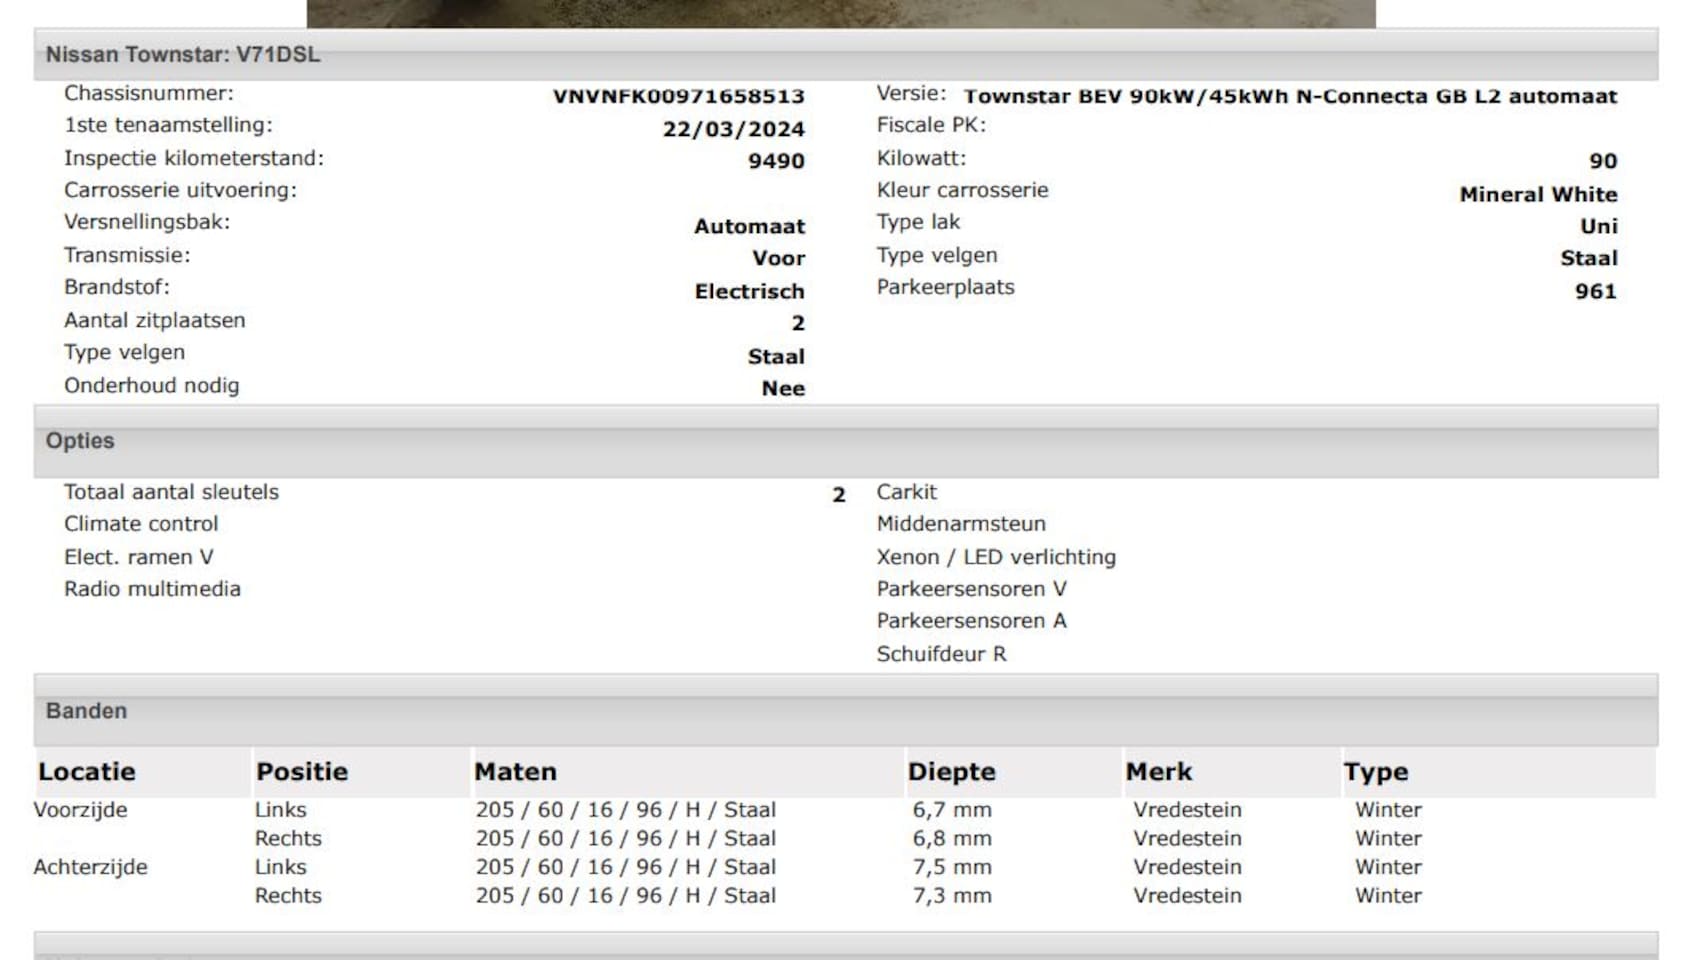Click the Xenon / LED verlichting option
This screenshot has height=960, width=1702.
click(996, 557)
